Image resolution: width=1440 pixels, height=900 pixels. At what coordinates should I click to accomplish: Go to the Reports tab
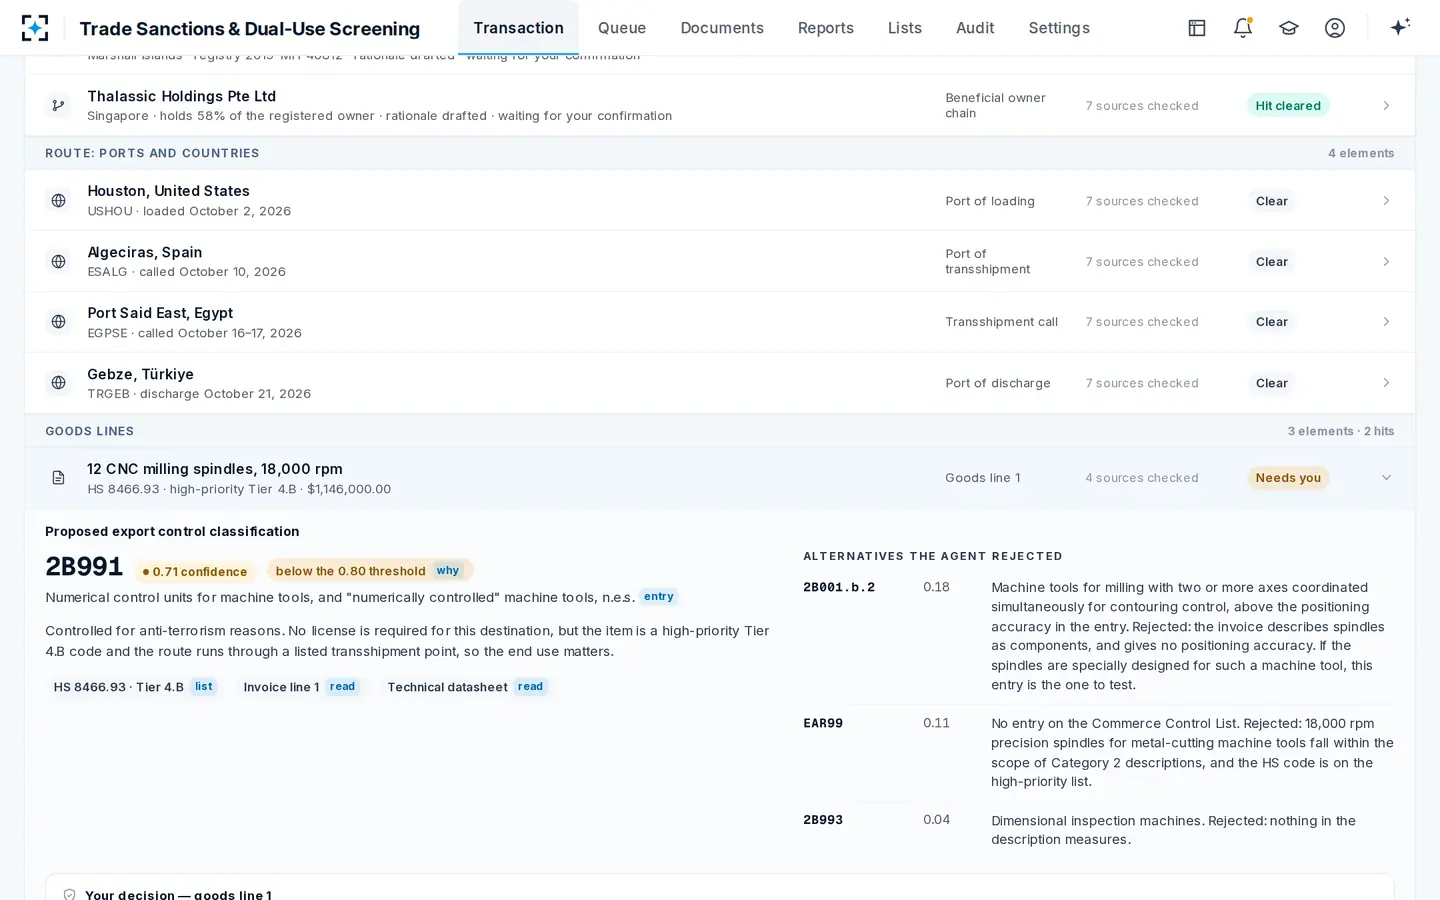[x=826, y=28]
